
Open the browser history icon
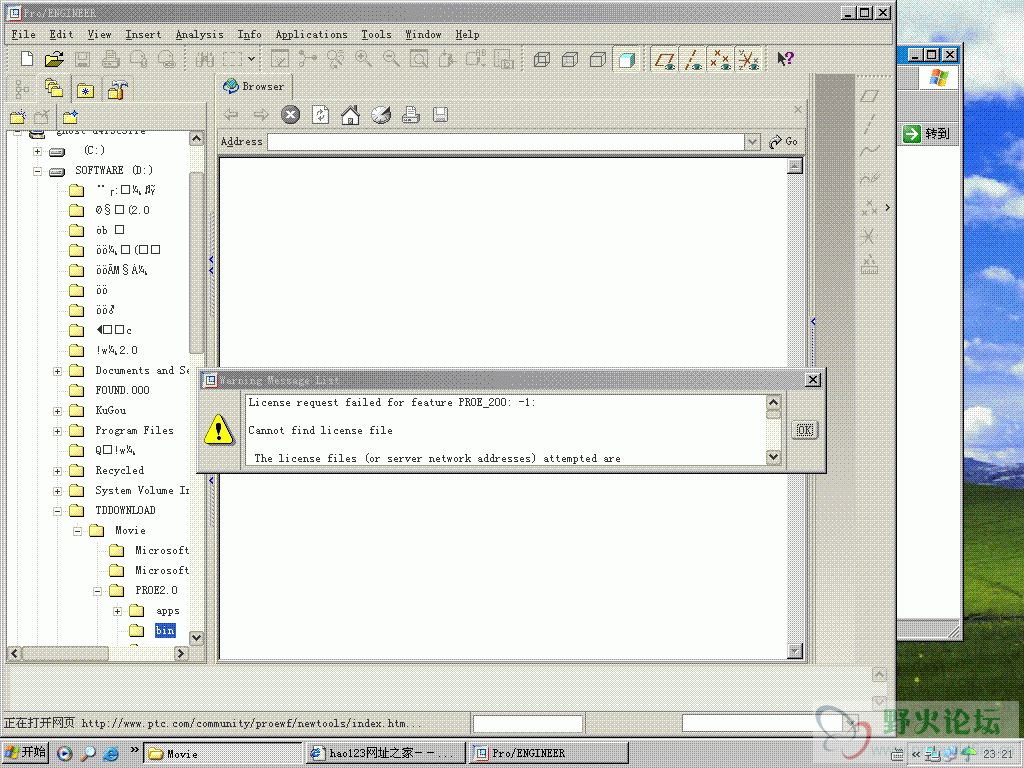coord(381,115)
